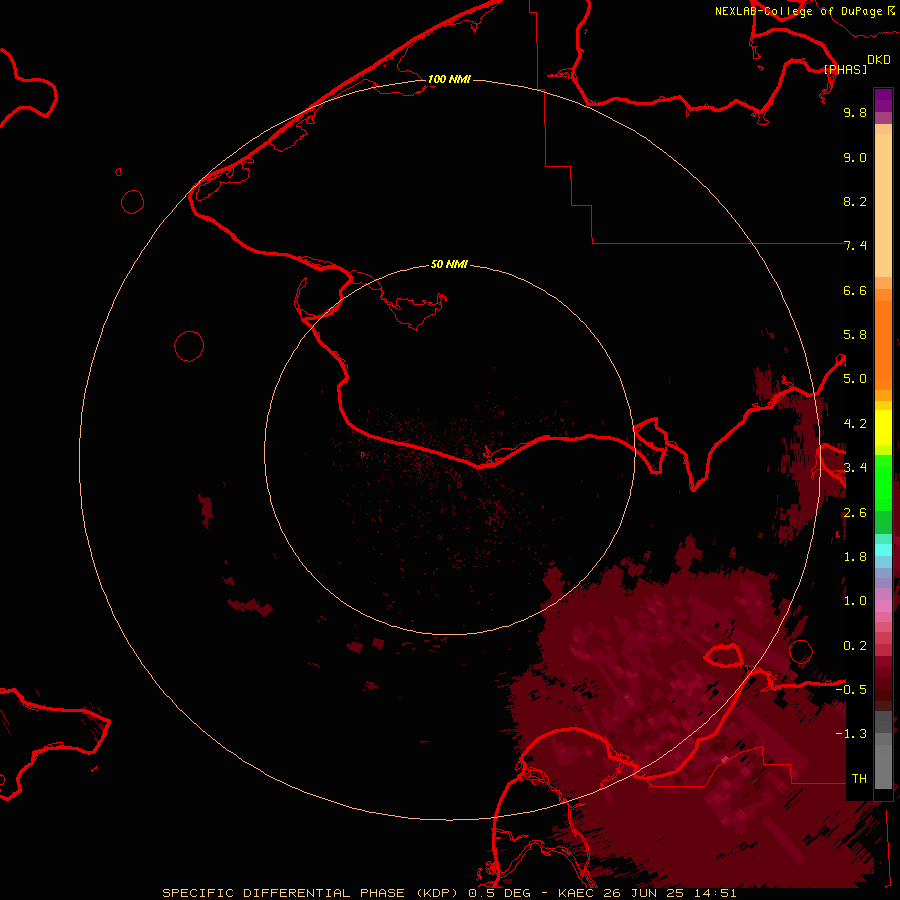Click the [PHAS] label above the color scale
The width and height of the screenshot is (900, 900).
(845, 69)
